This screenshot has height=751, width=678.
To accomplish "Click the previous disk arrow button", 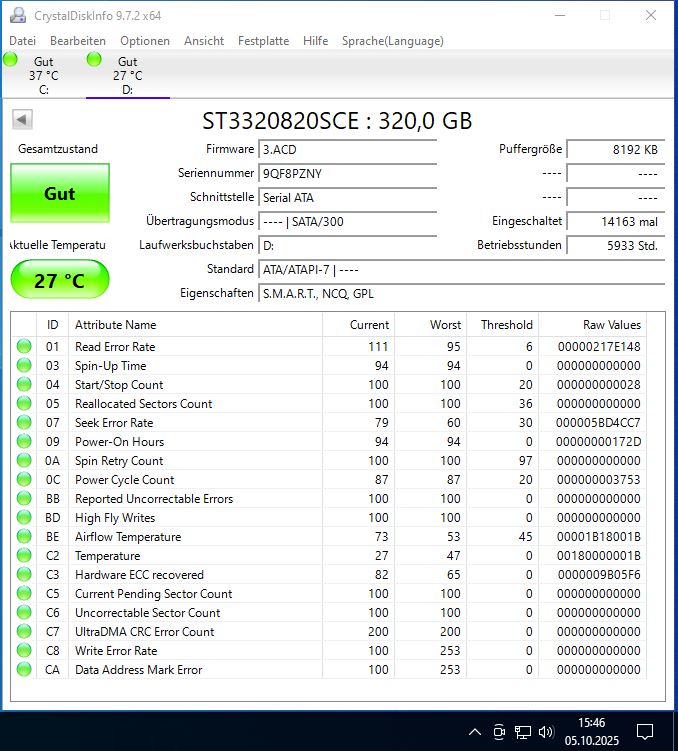I will (22, 119).
